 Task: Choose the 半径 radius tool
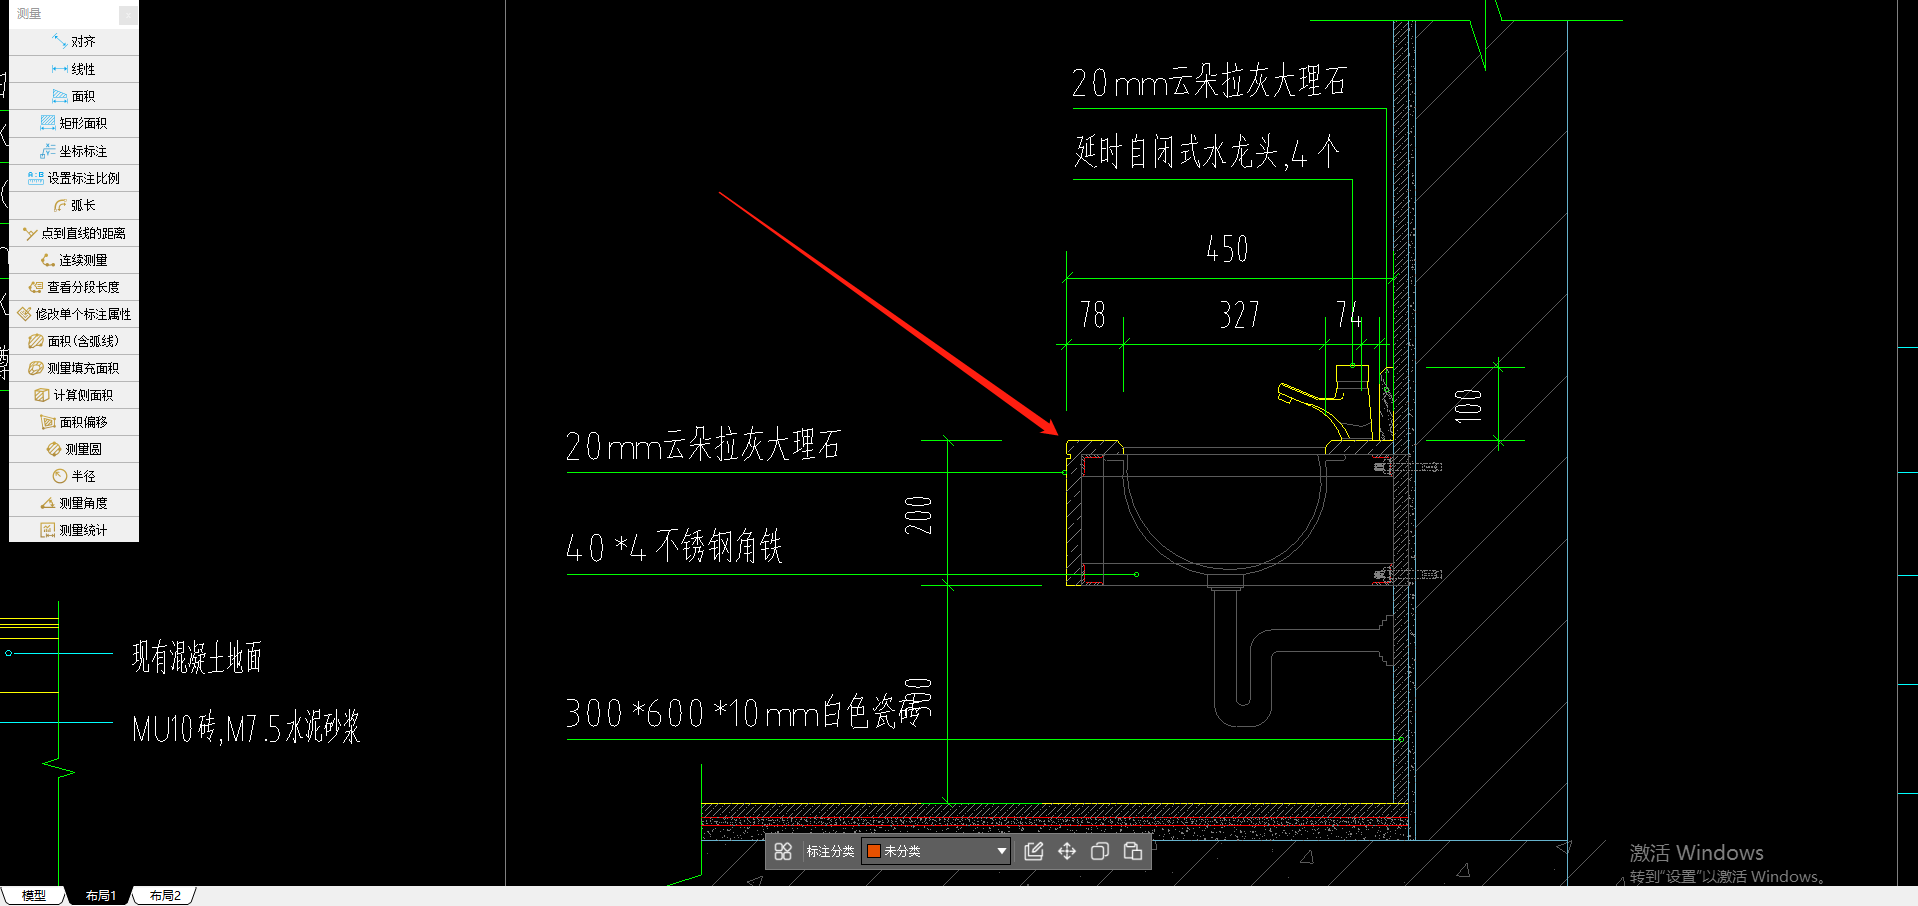[x=74, y=476]
